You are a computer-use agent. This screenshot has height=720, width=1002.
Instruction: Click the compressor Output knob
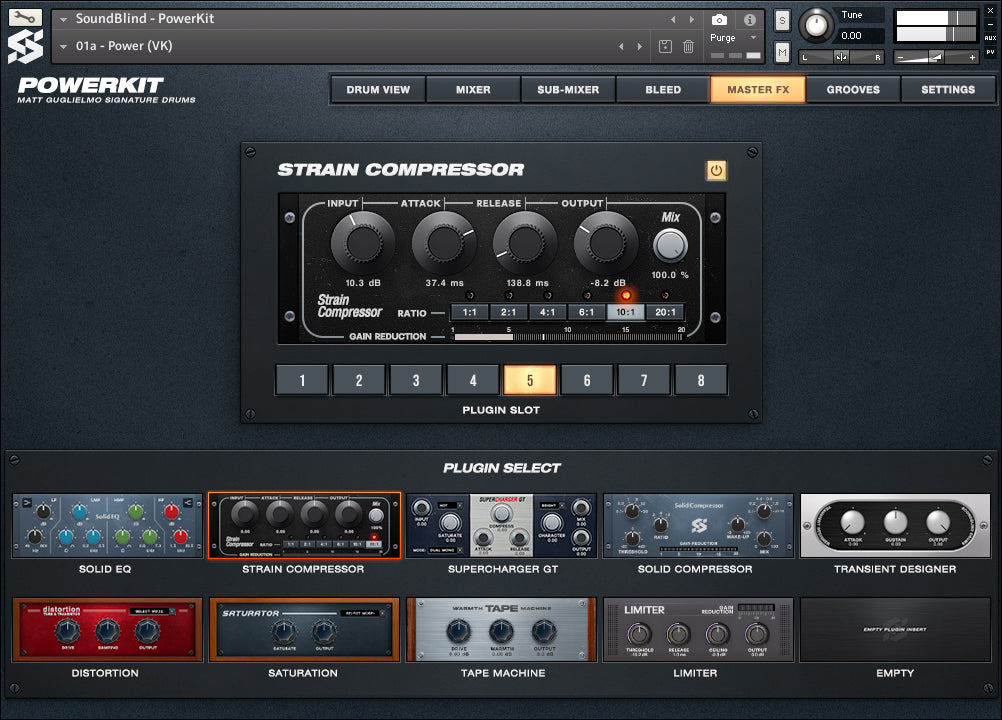(x=606, y=243)
